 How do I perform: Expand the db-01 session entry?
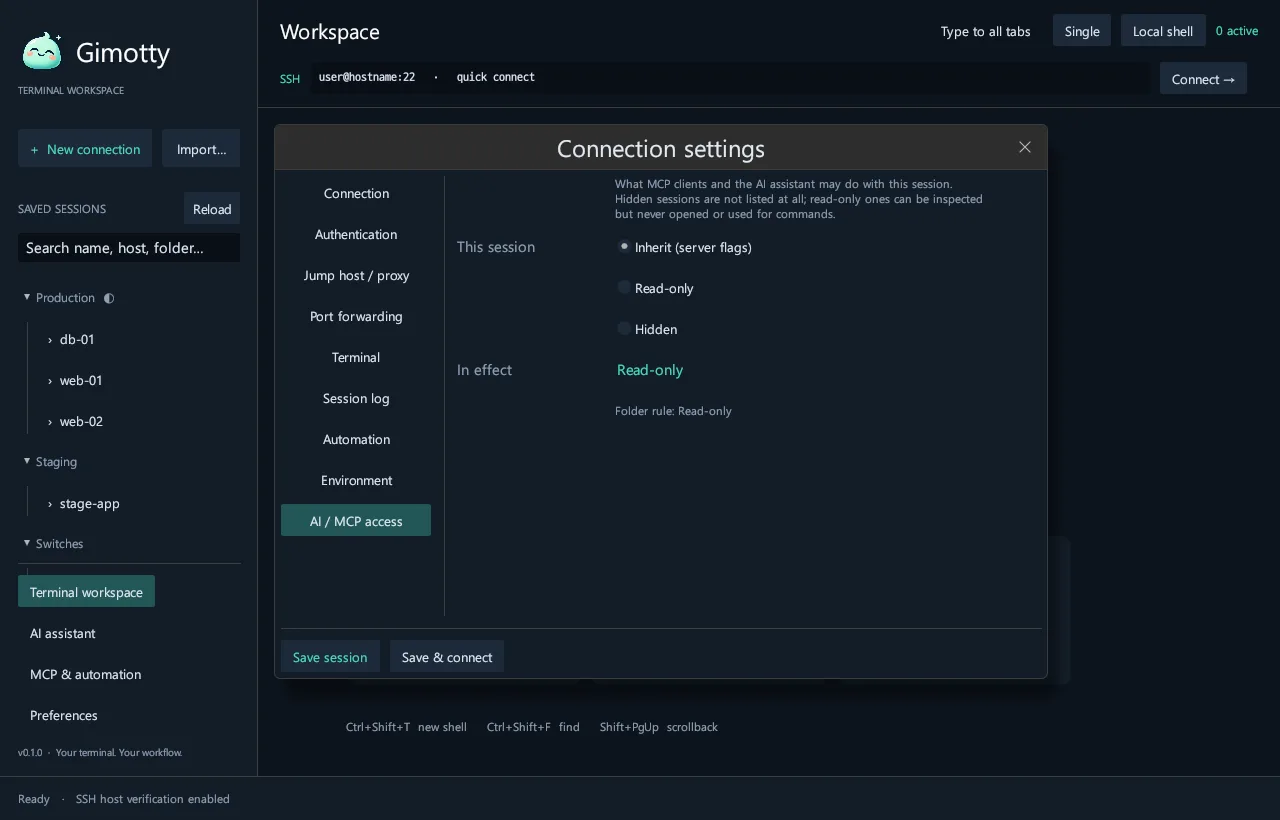pos(50,340)
